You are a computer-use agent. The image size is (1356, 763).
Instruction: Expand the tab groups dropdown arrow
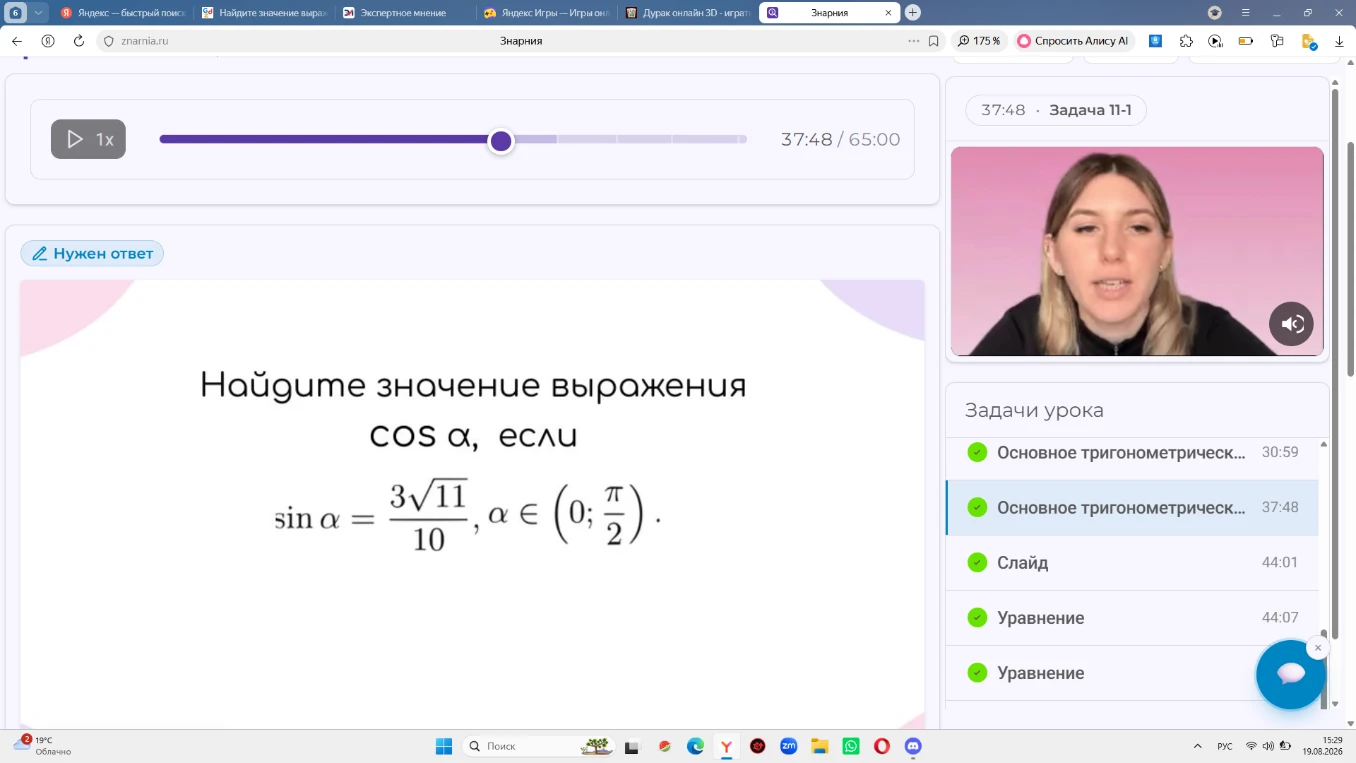pyautogui.click(x=39, y=13)
